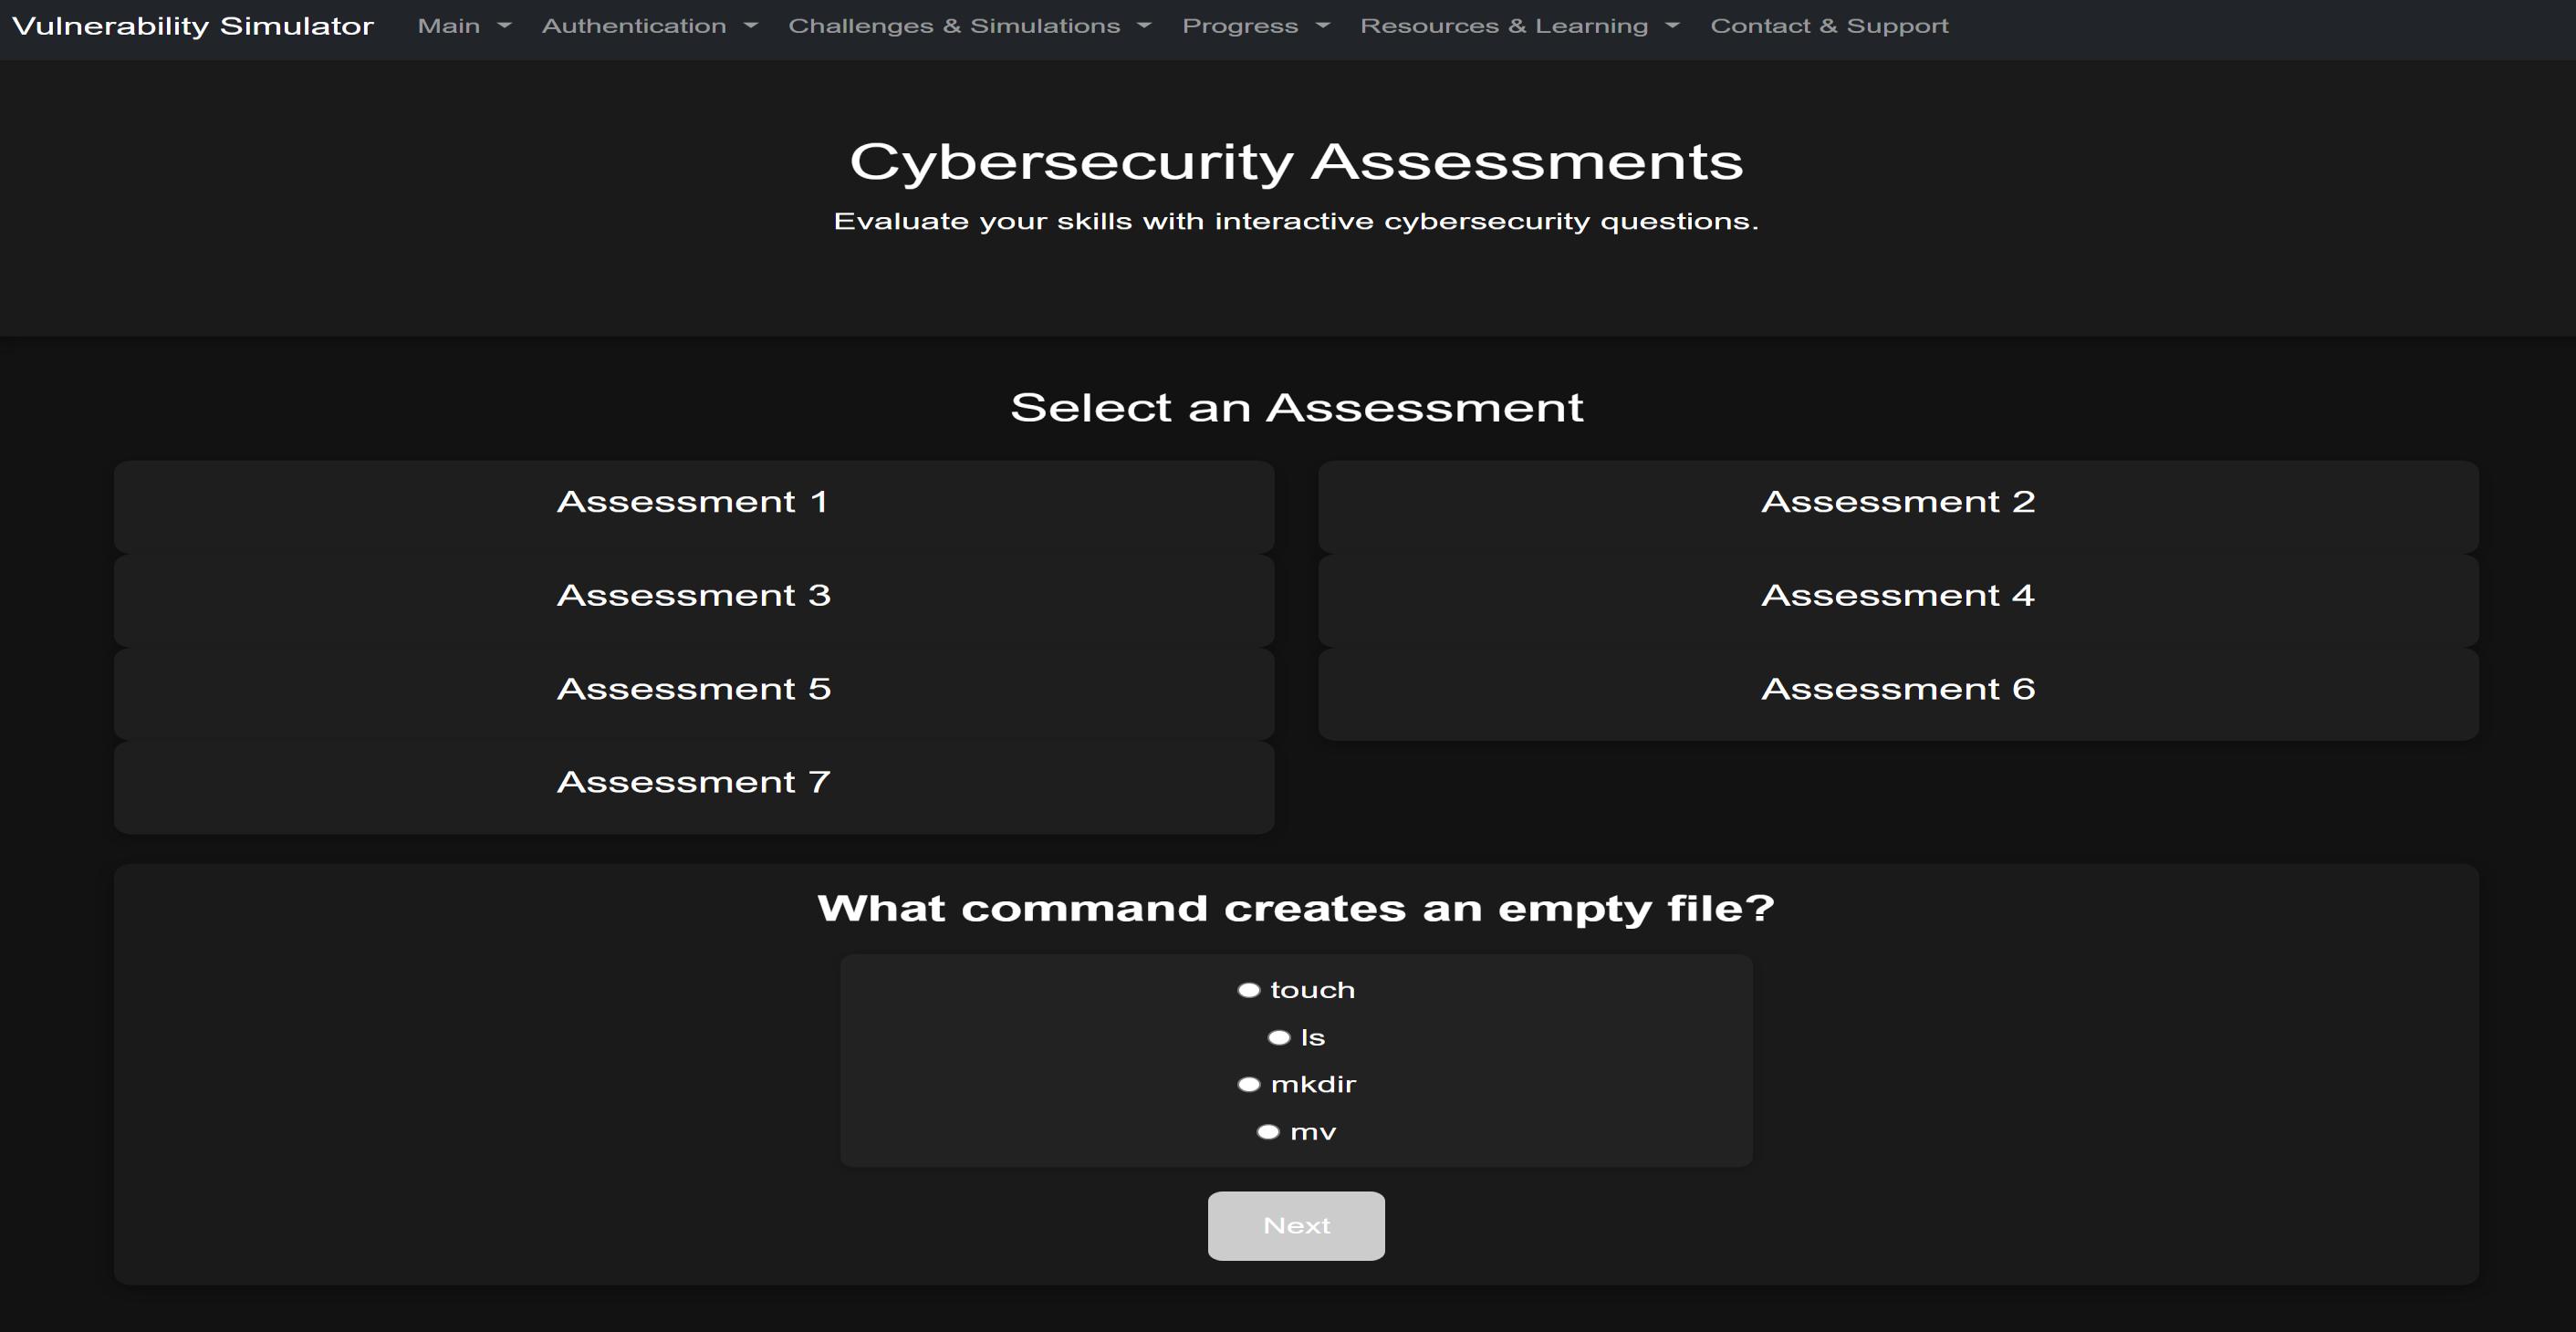
Task: Expand the Main dropdown menu
Action: pyautogui.click(x=463, y=26)
